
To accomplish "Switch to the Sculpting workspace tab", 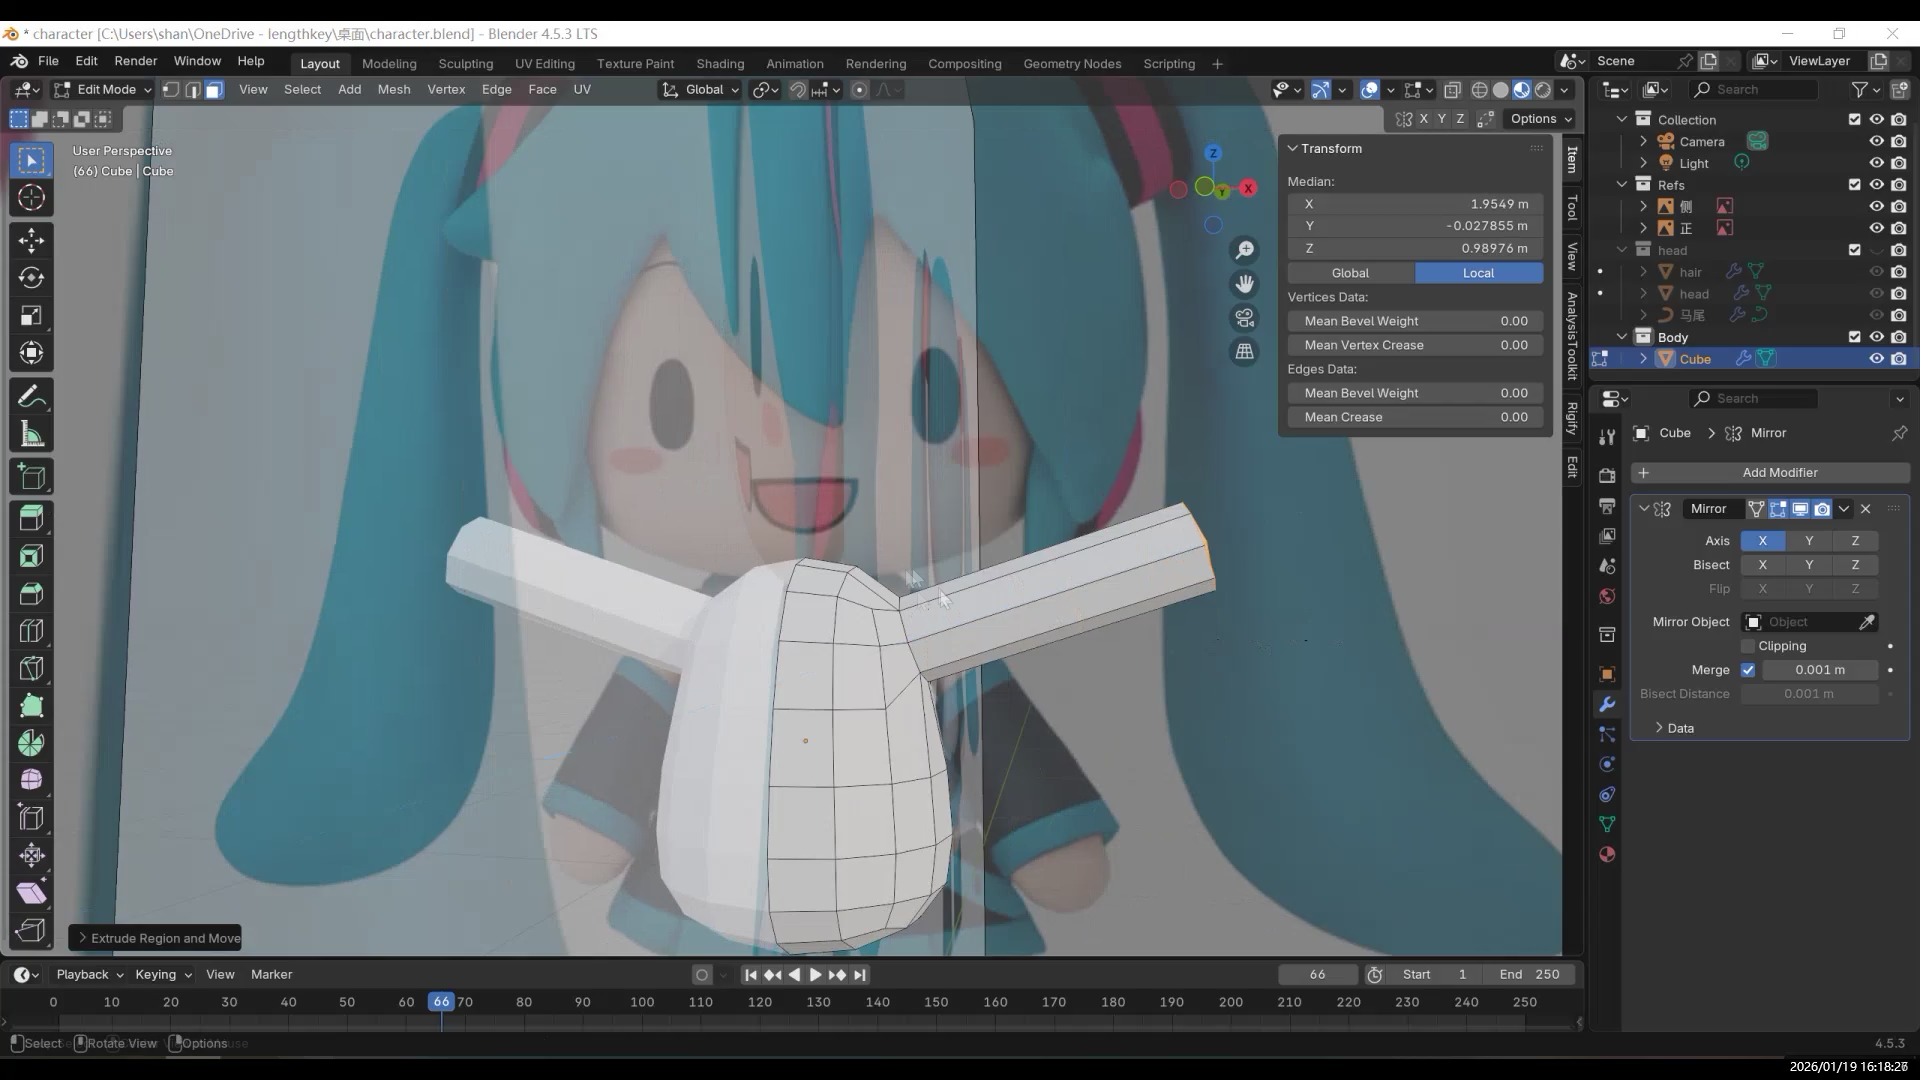I will (x=465, y=63).
